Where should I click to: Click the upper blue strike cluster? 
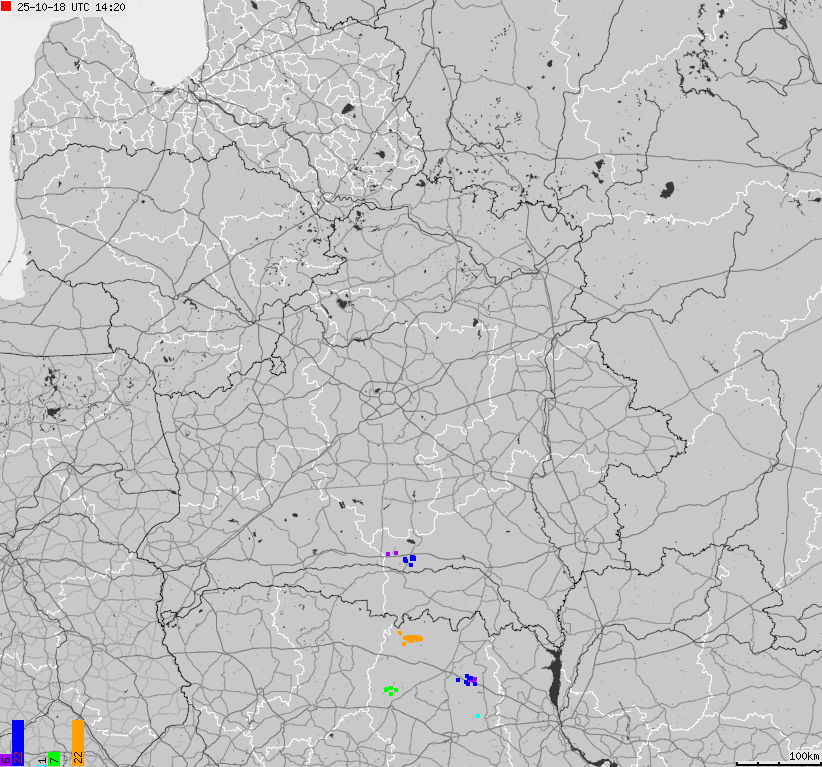coord(409,560)
